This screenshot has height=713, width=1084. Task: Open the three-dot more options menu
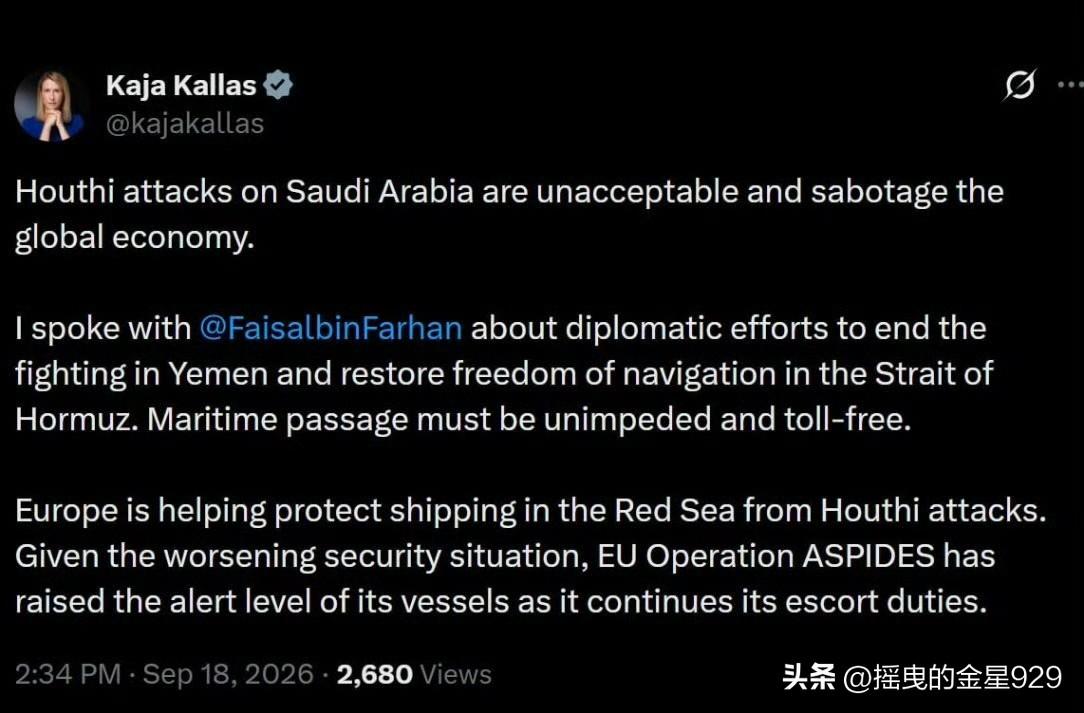1071,85
